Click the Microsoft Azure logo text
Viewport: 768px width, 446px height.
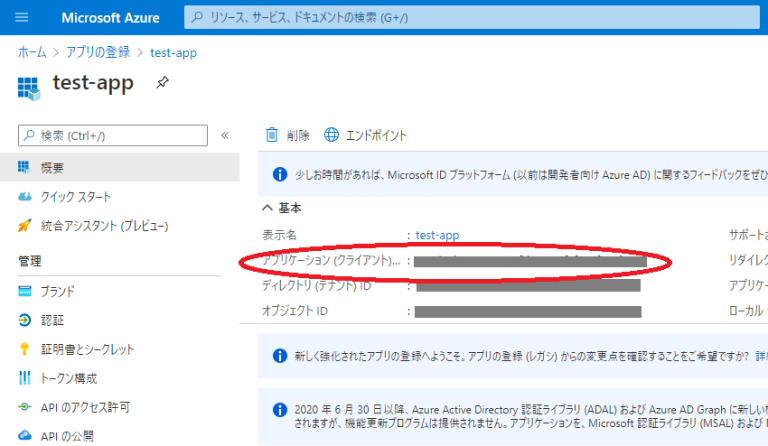coord(110,18)
